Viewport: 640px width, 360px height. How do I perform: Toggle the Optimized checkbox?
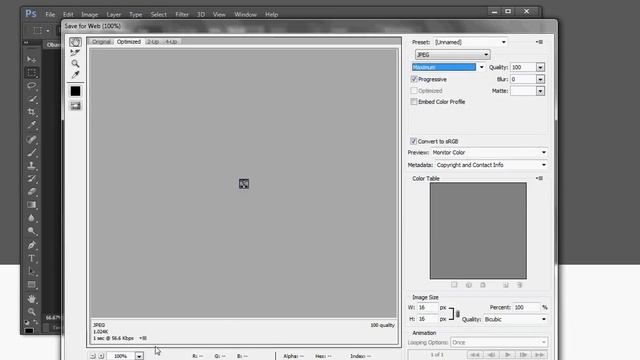[x=414, y=91]
